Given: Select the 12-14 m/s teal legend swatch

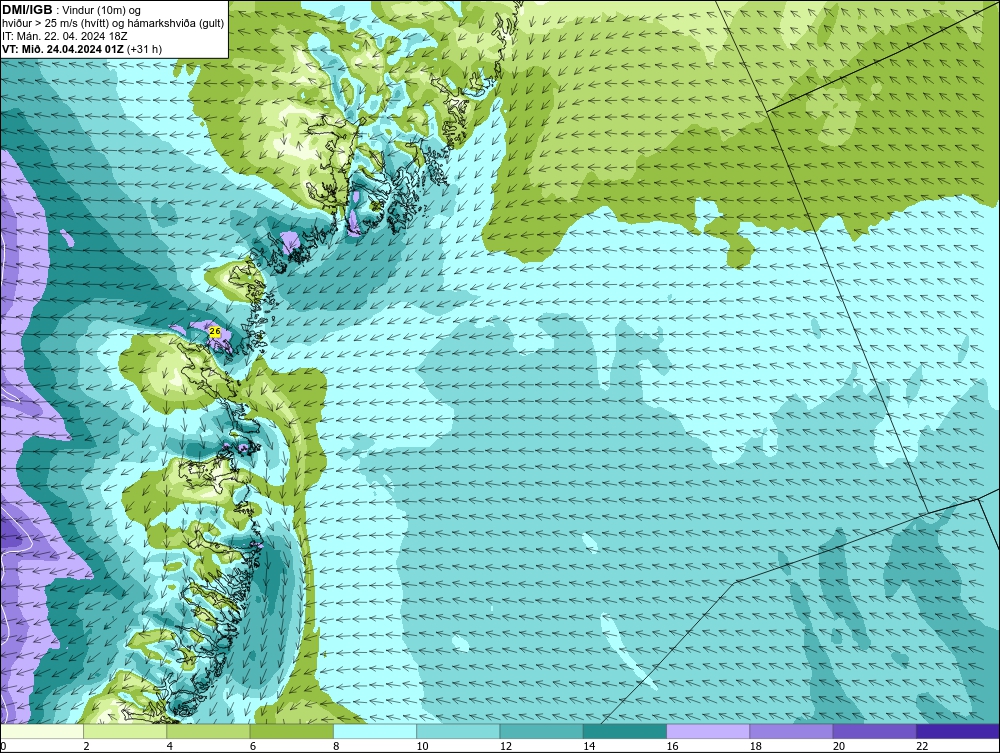Looking at the screenshot, I should tap(541, 731).
